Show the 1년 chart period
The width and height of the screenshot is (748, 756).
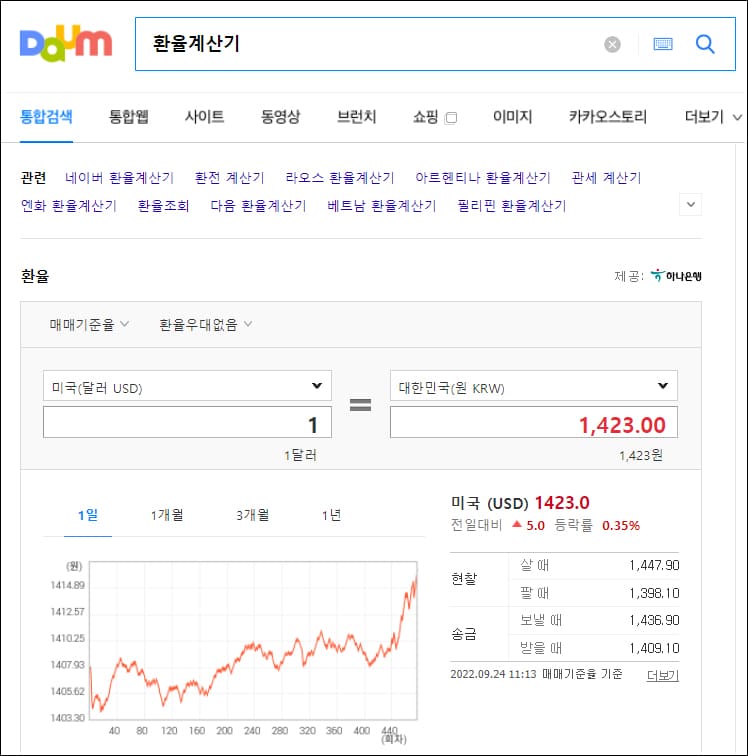[331, 515]
